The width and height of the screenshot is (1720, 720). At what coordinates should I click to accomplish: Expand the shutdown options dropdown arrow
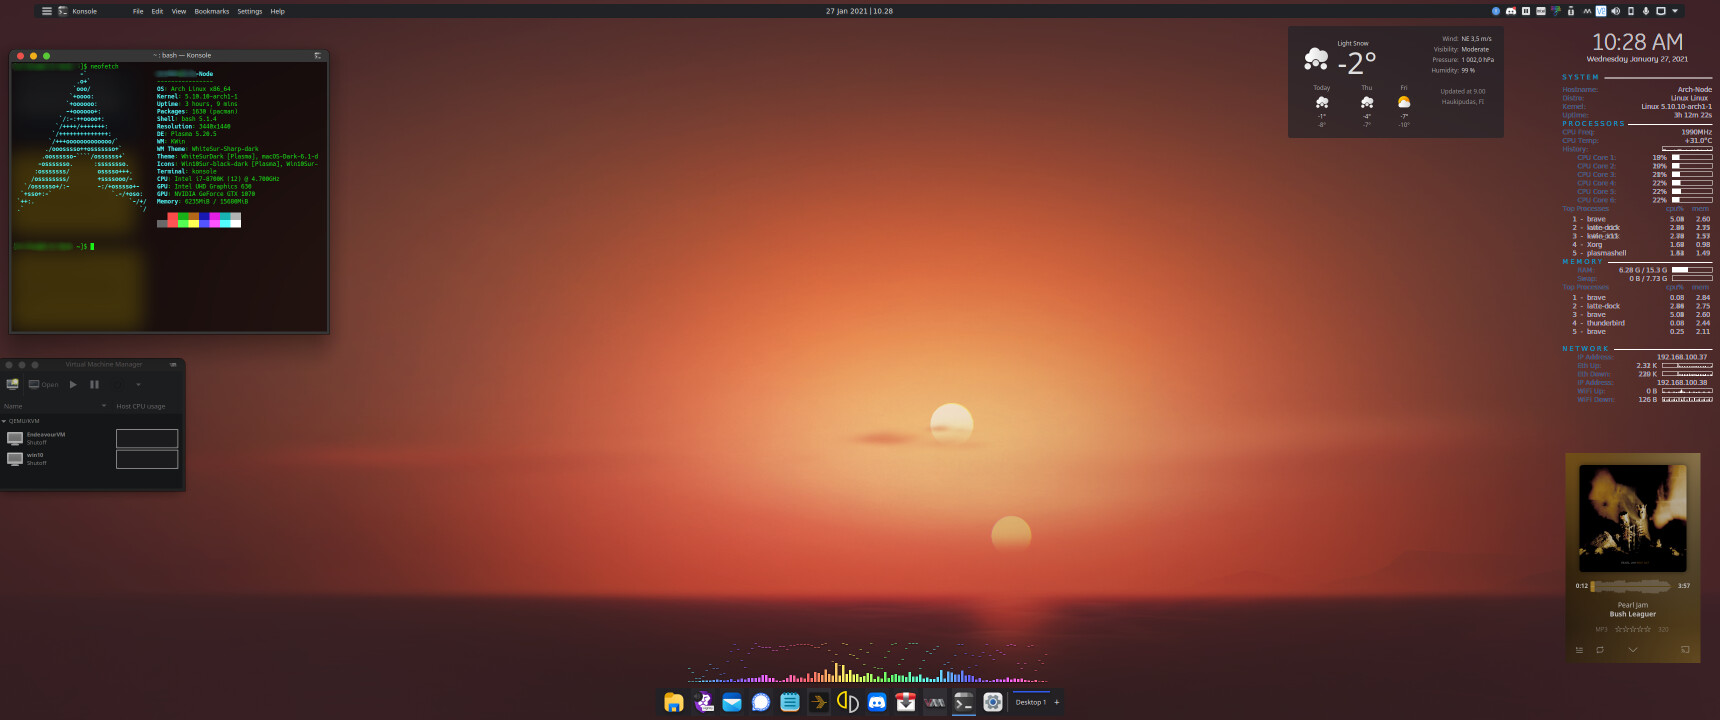click(x=138, y=384)
